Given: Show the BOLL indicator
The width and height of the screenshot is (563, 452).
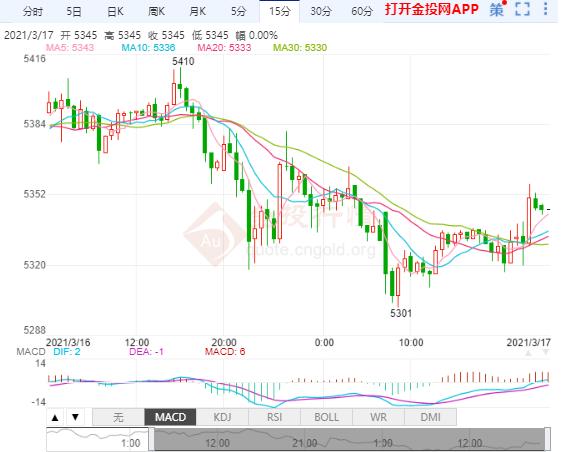Looking at the screenshot, I should [x=326, y=417].
